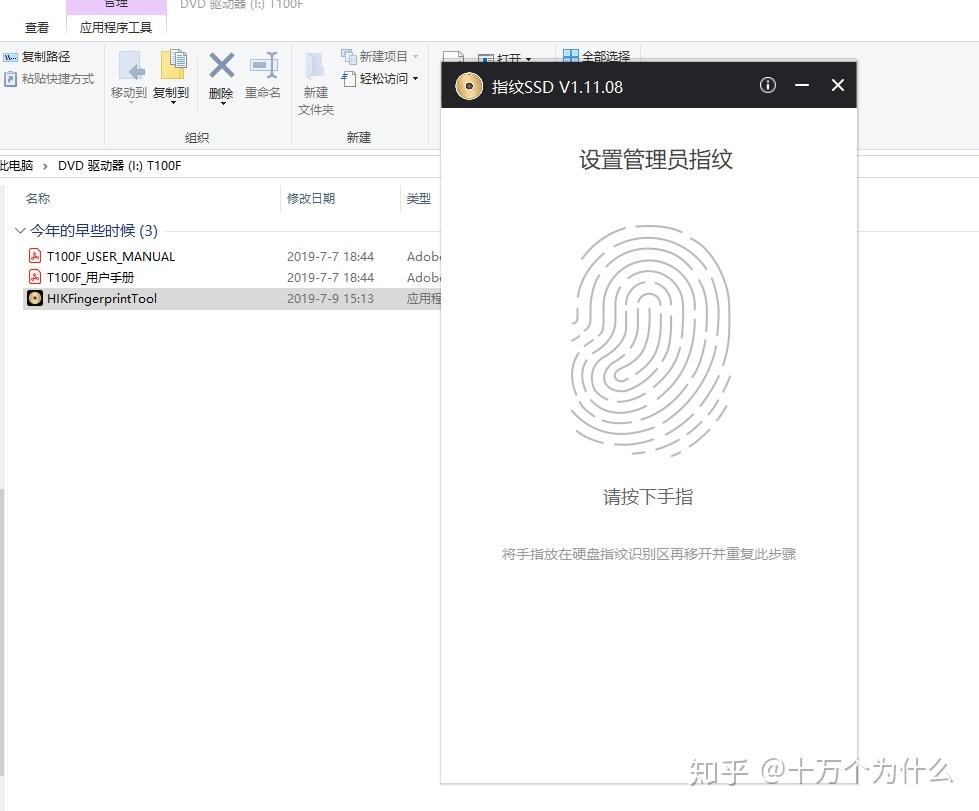Click the Copy to (复制到) icon

point(173,65)
